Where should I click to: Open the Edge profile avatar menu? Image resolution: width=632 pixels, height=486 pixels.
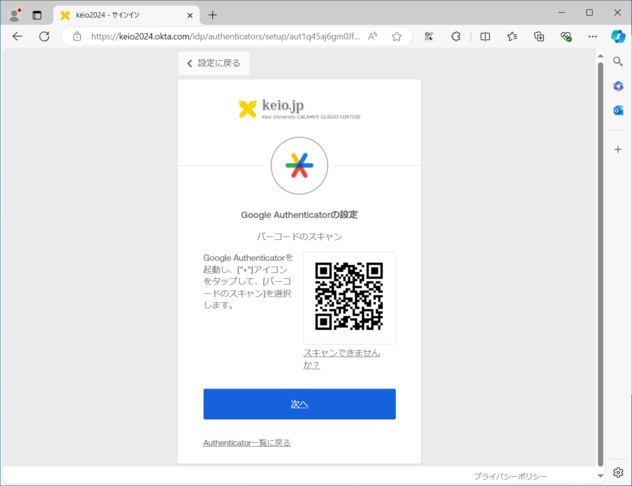[x=14, y=14]
